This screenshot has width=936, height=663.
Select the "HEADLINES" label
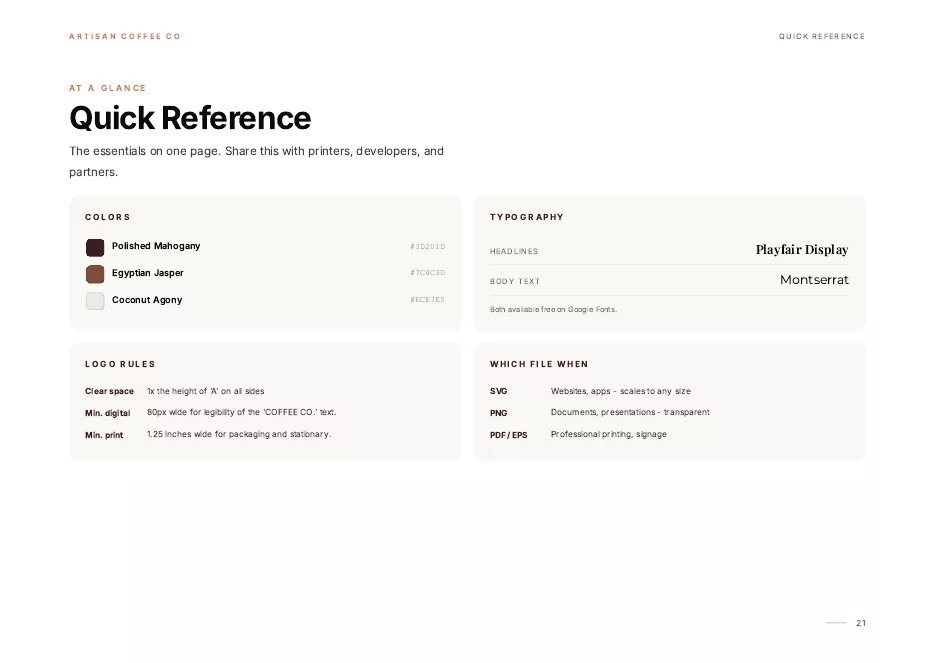[514, 251]
